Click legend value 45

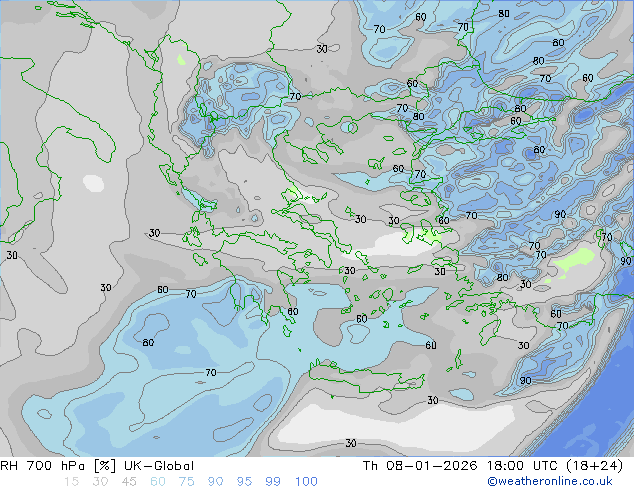(x=129, y=482)
